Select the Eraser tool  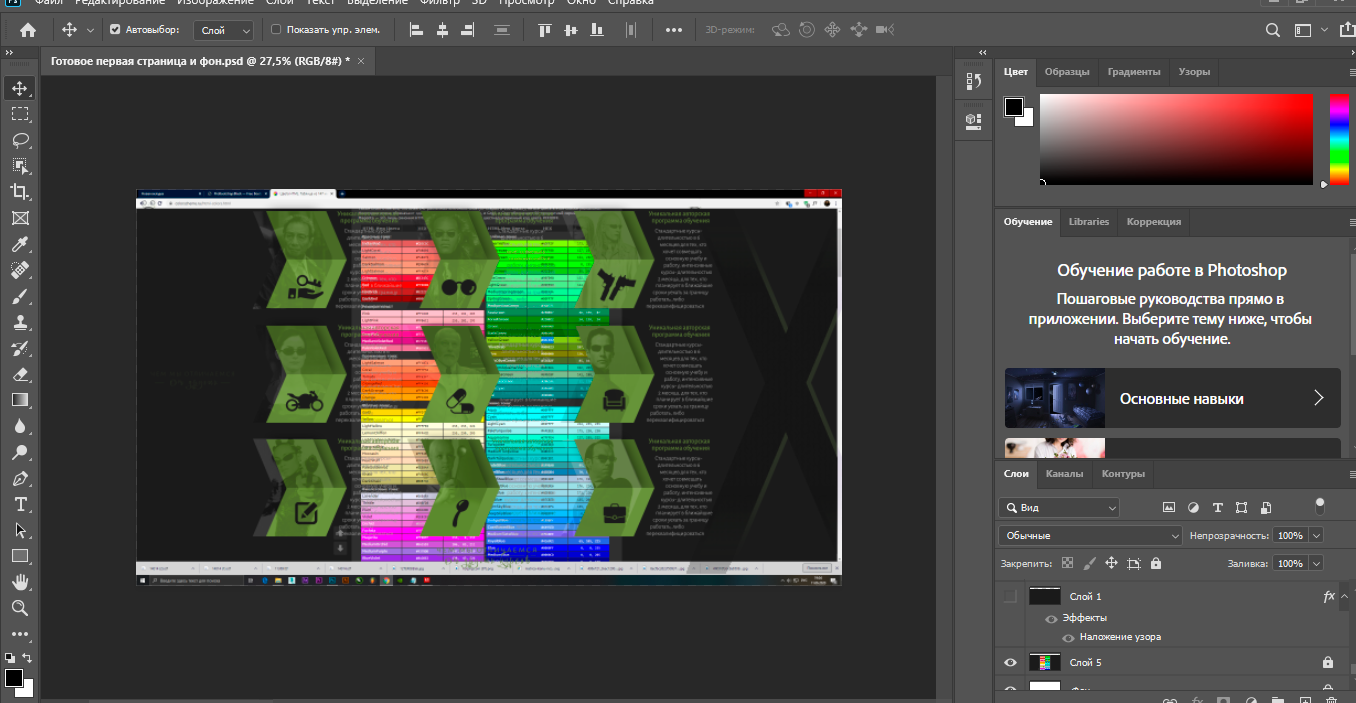pos(19,374)
